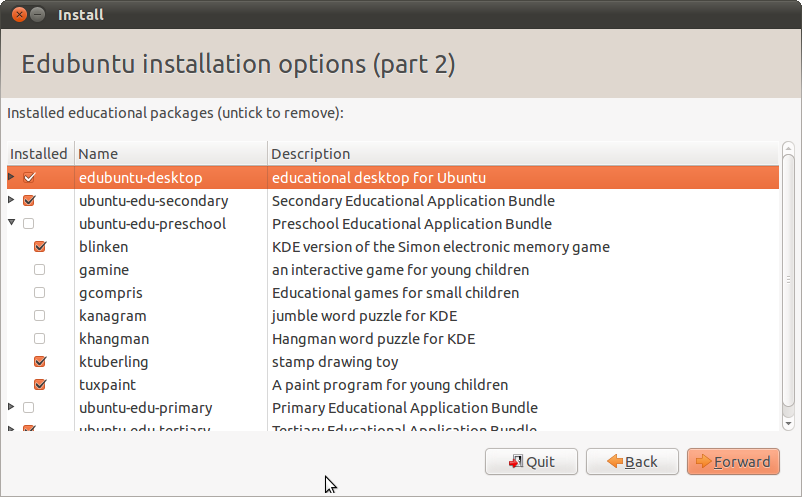This screenshot has height=497, width=802.
Task: Select the tuxpaint package name
Action: tap(107, 385)
